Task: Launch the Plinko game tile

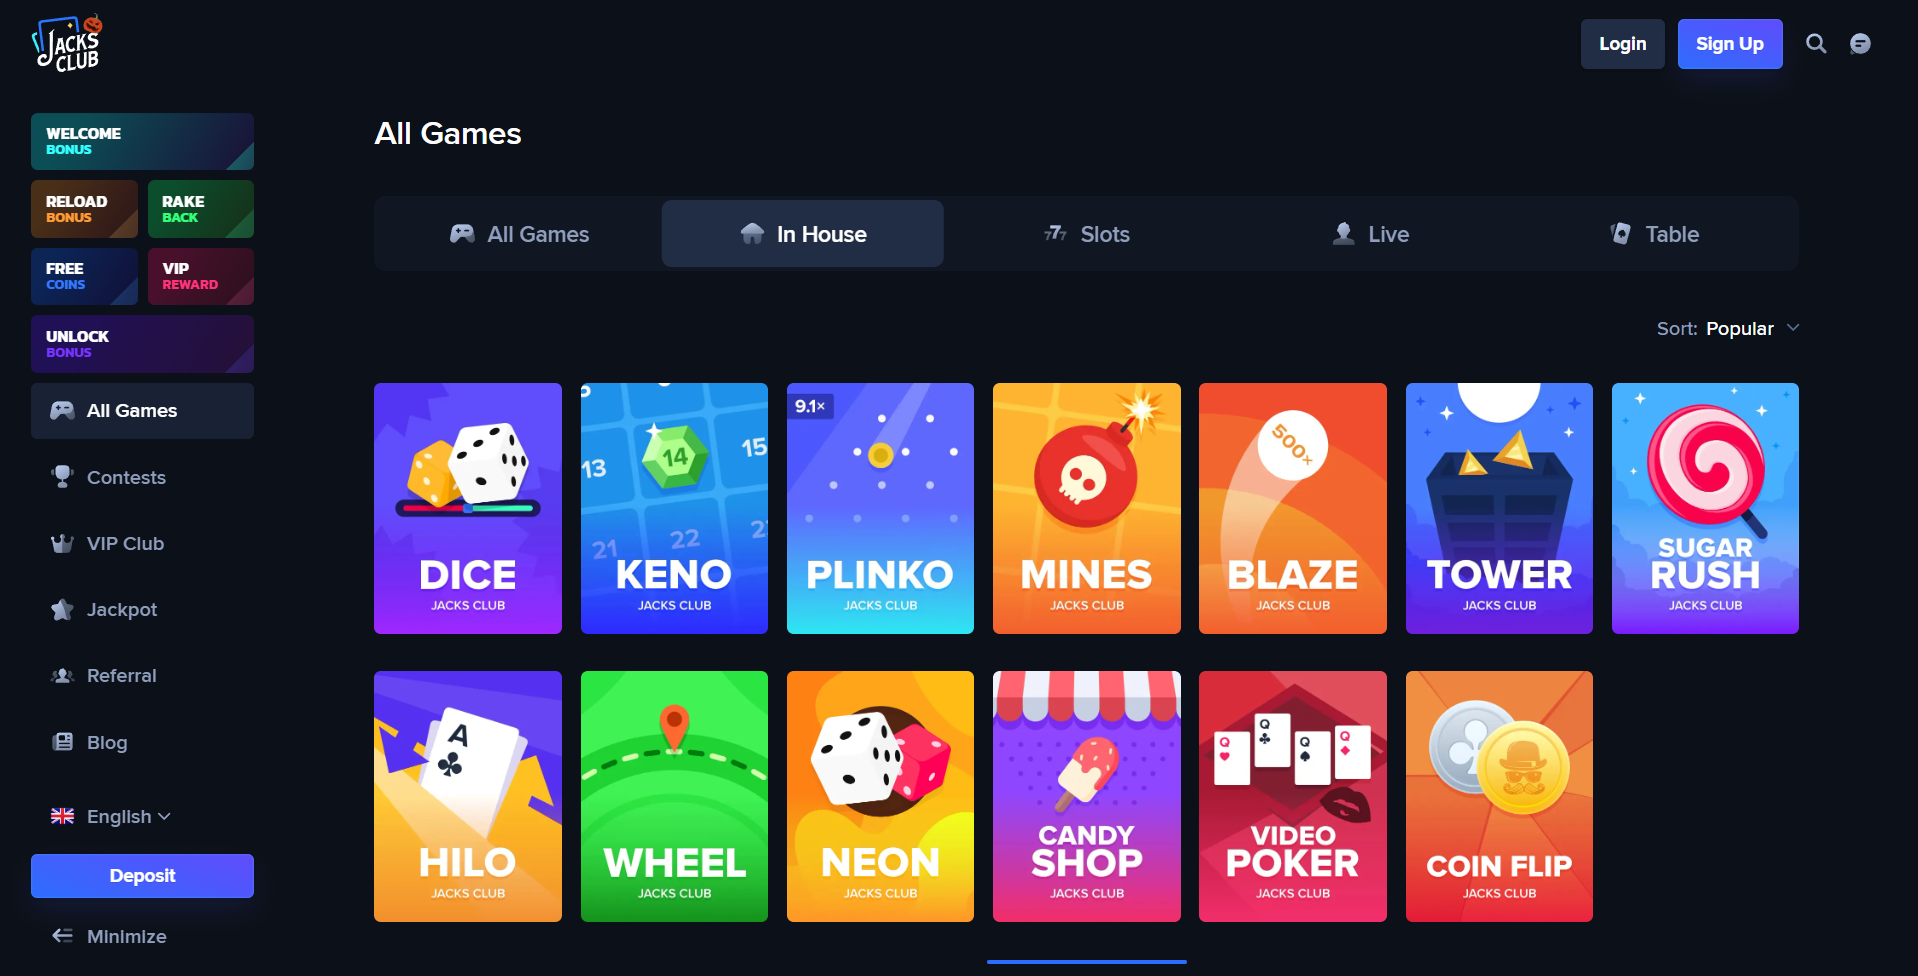Action: tap(880, 508)
